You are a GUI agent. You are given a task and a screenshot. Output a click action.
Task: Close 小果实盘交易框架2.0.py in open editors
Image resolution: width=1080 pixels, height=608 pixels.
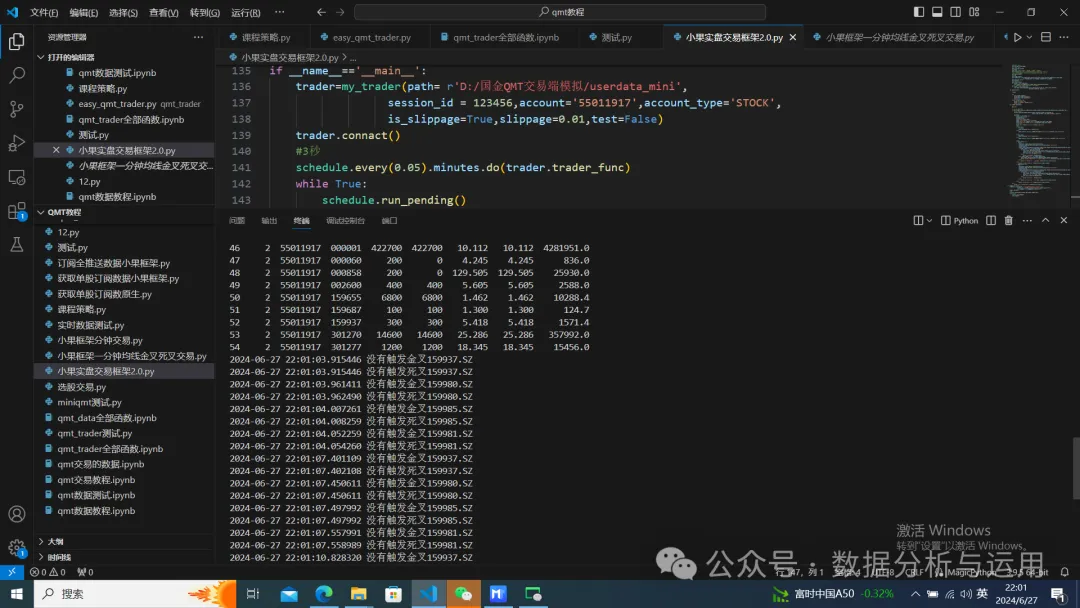click(x=56, y=150)
